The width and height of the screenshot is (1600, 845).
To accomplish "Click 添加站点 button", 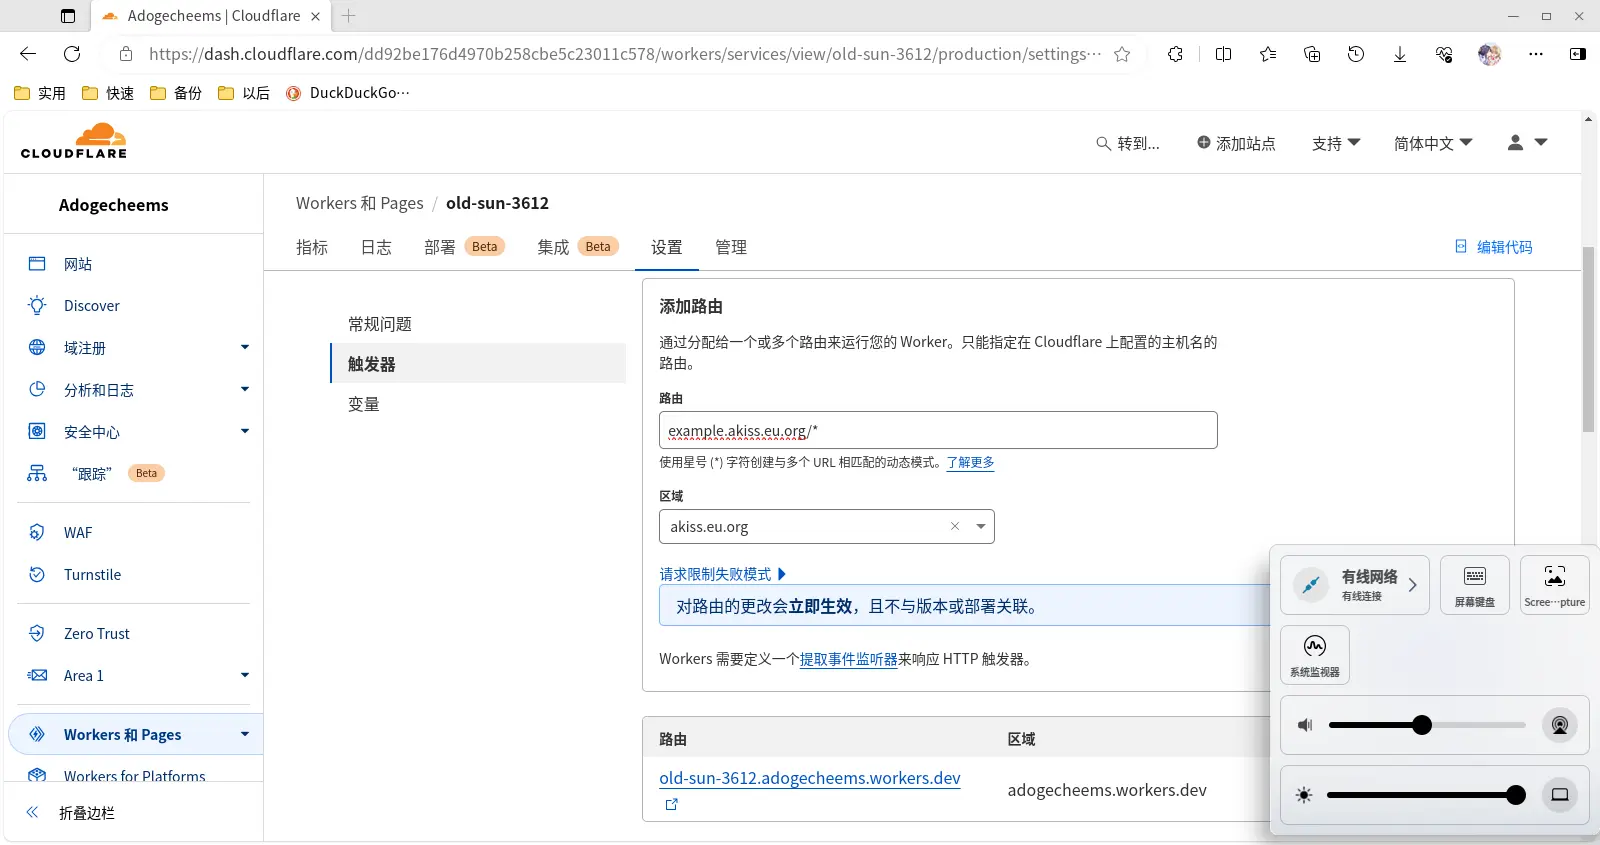I will [1236, 143].
